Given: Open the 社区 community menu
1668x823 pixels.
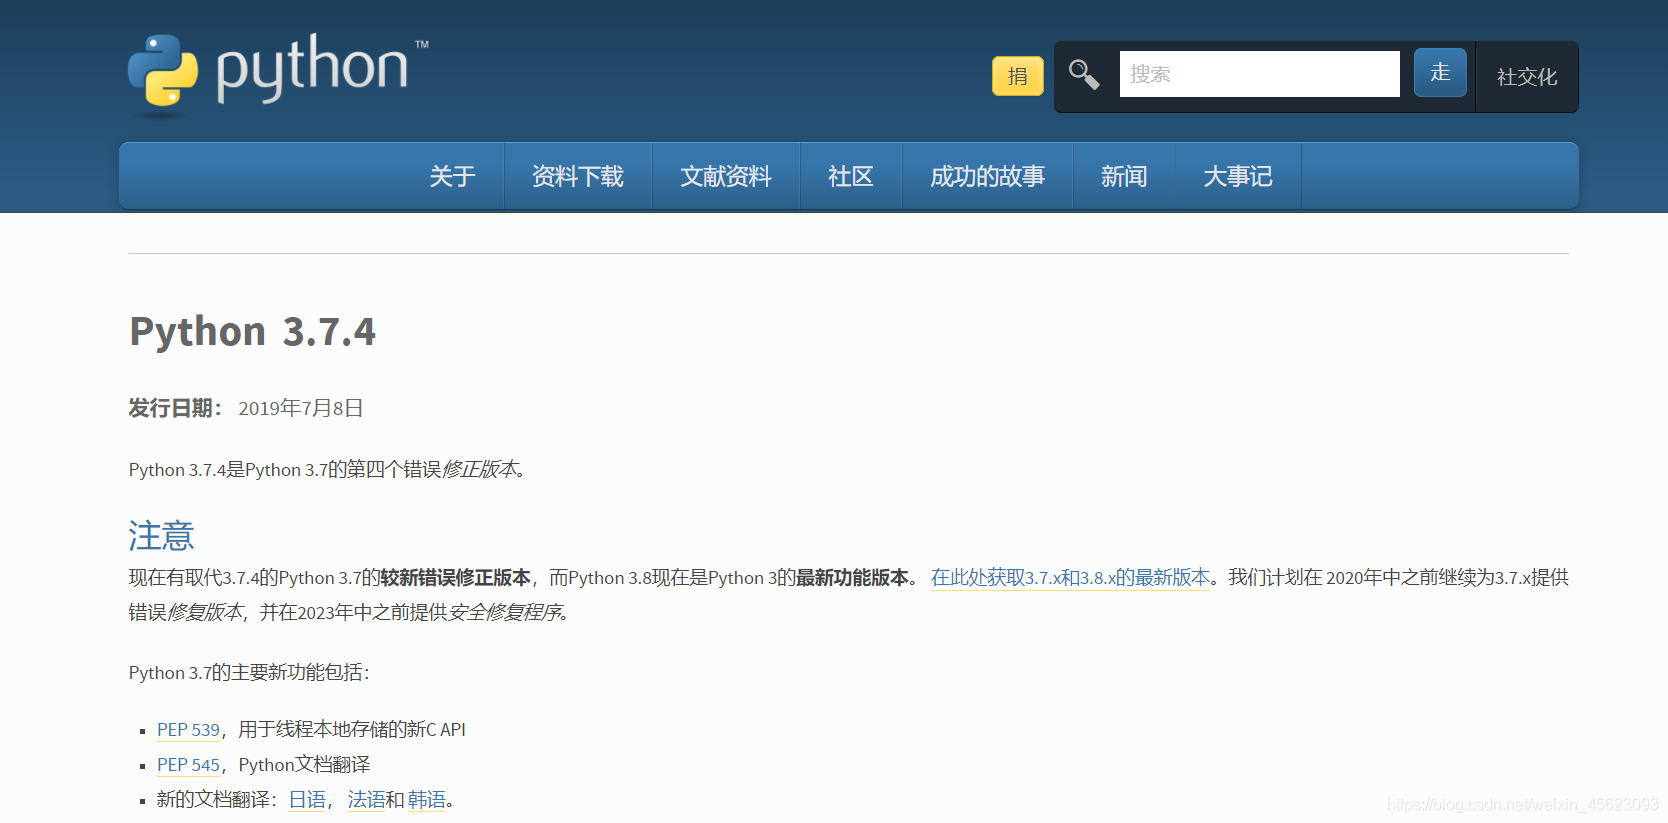Looking at the screenshot, I should (851, 176).
